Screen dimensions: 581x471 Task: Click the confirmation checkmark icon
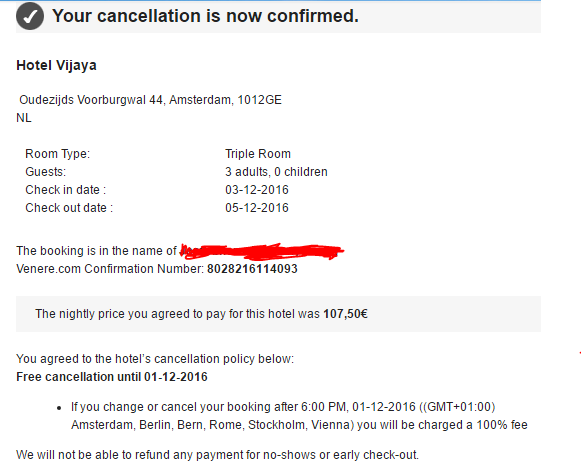pos(30,16)
